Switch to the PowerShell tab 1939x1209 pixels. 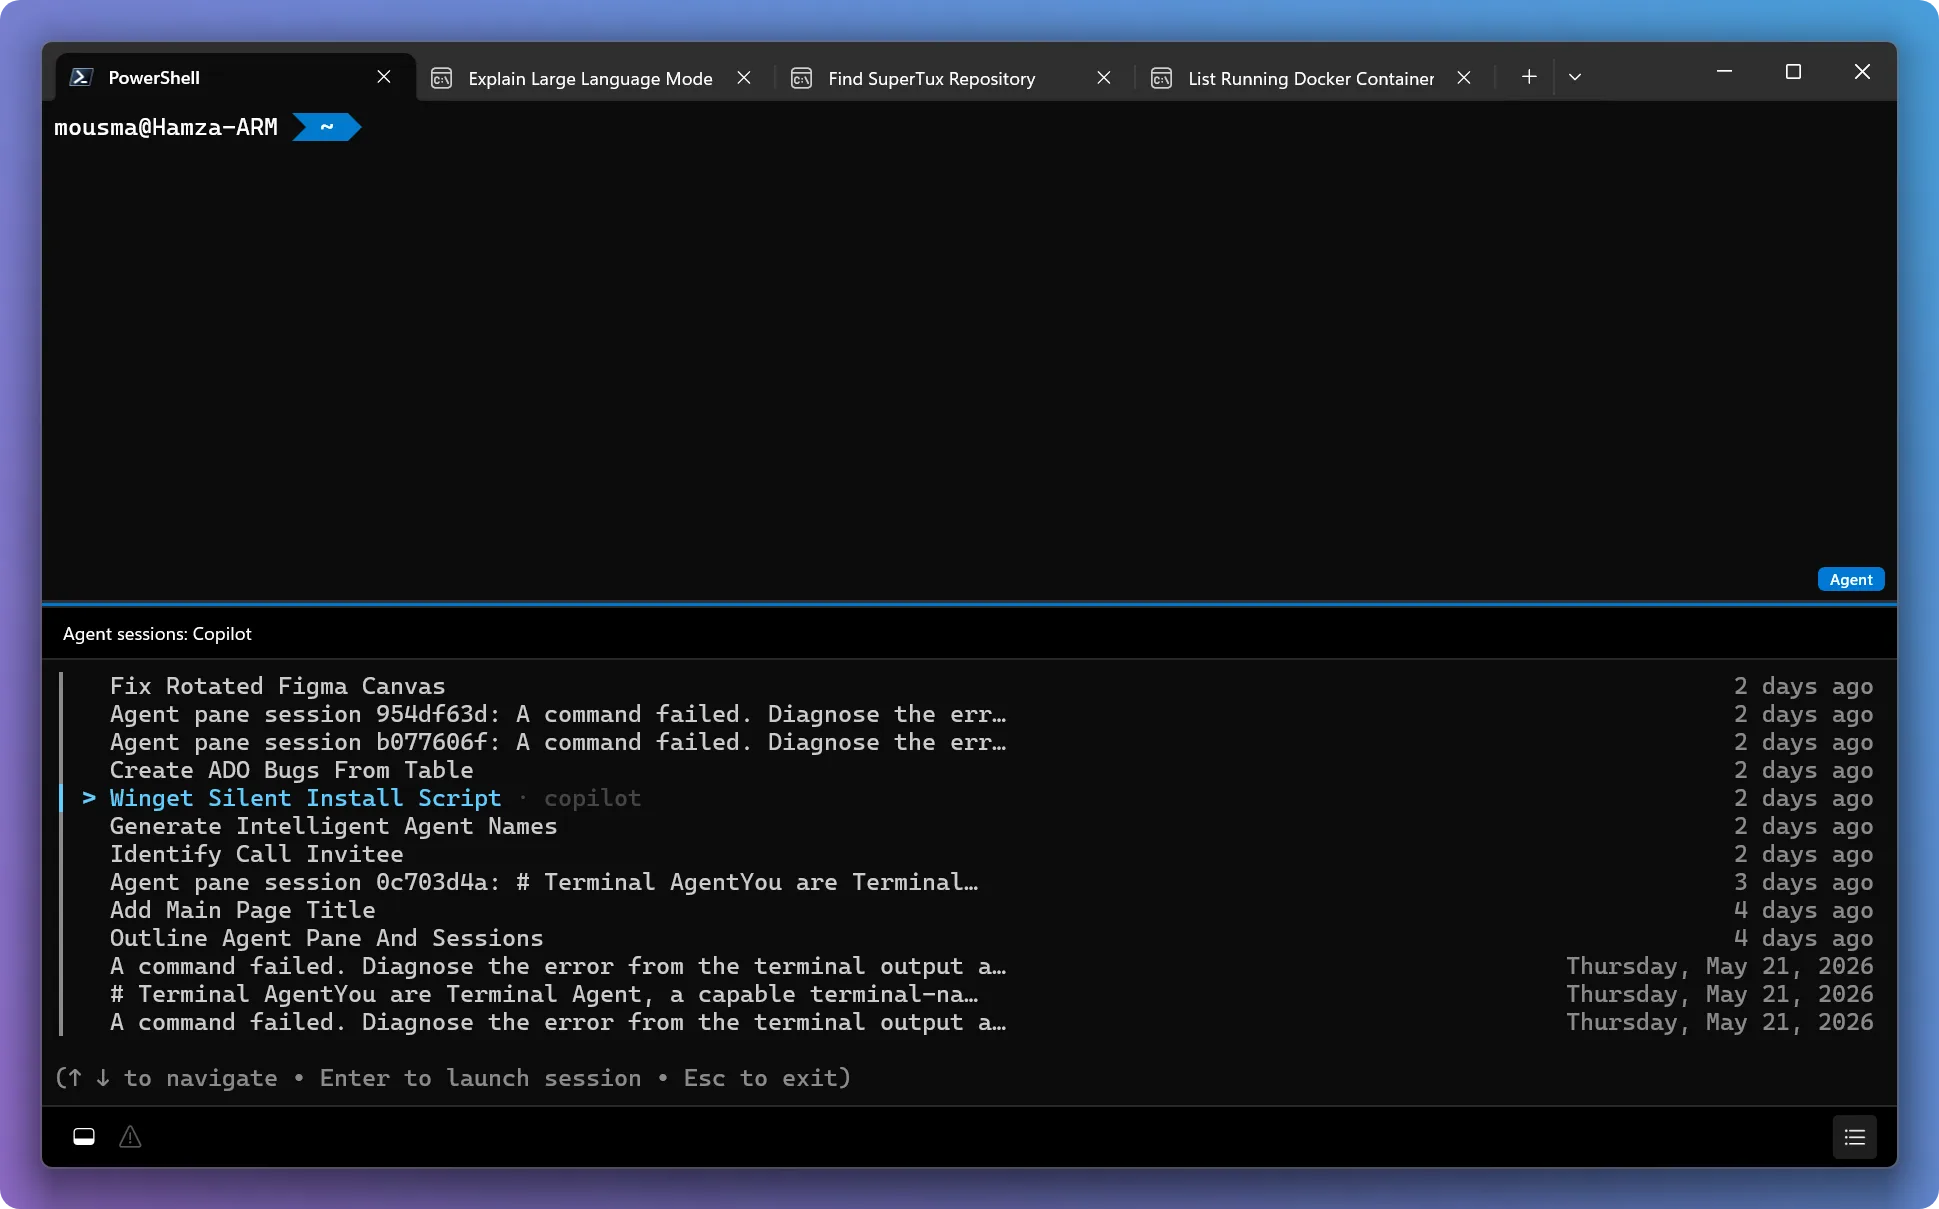click(236, 77)
